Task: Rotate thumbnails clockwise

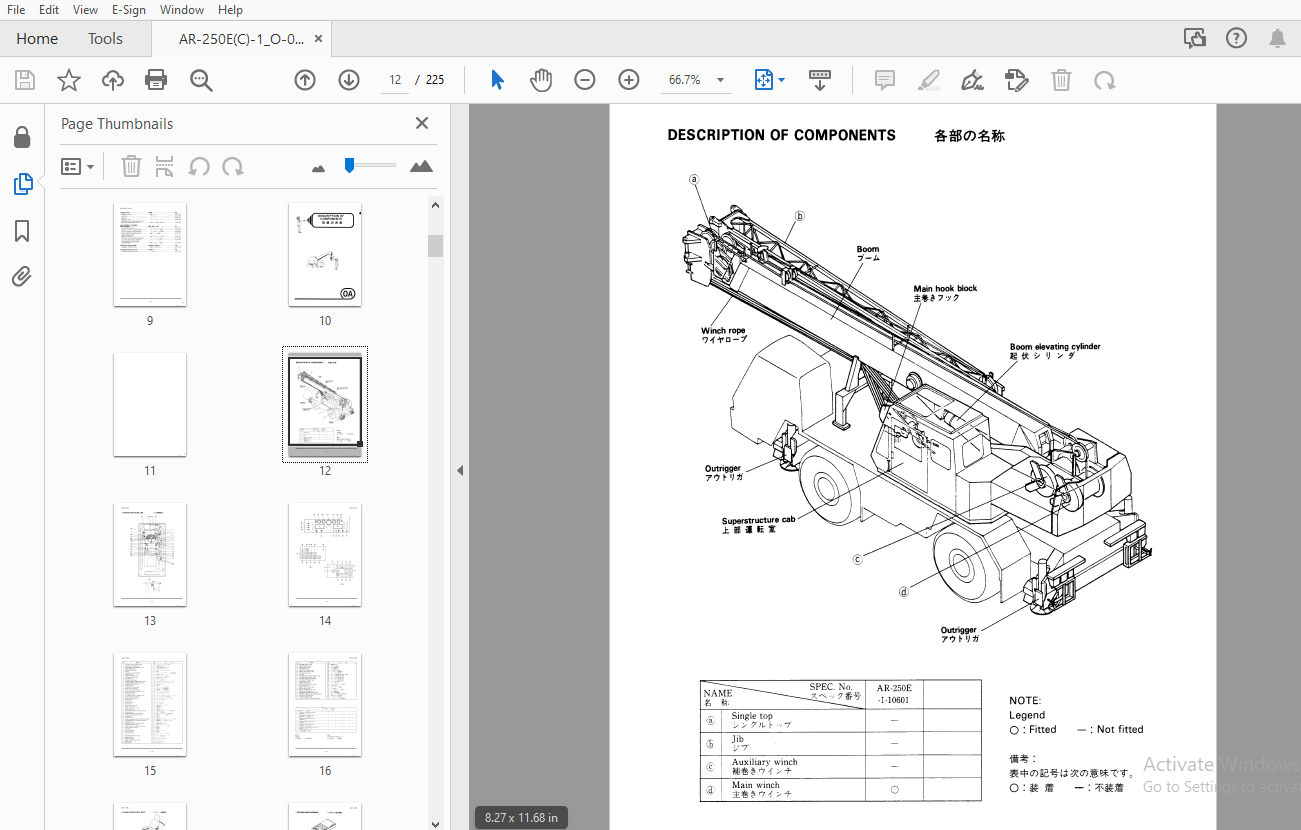Action: click(233, 166)
